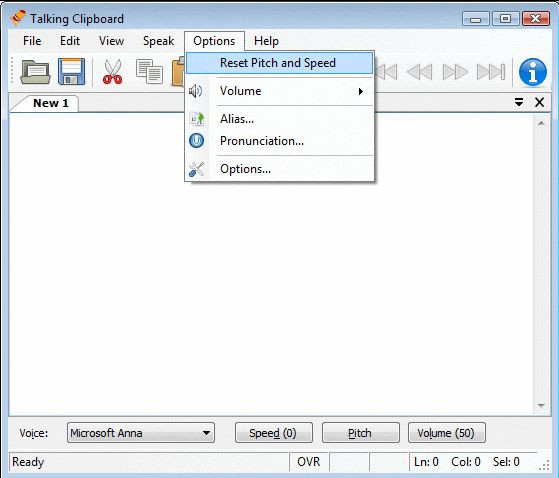
Task: Open the Voice combo box
Action: pos(141,433)
